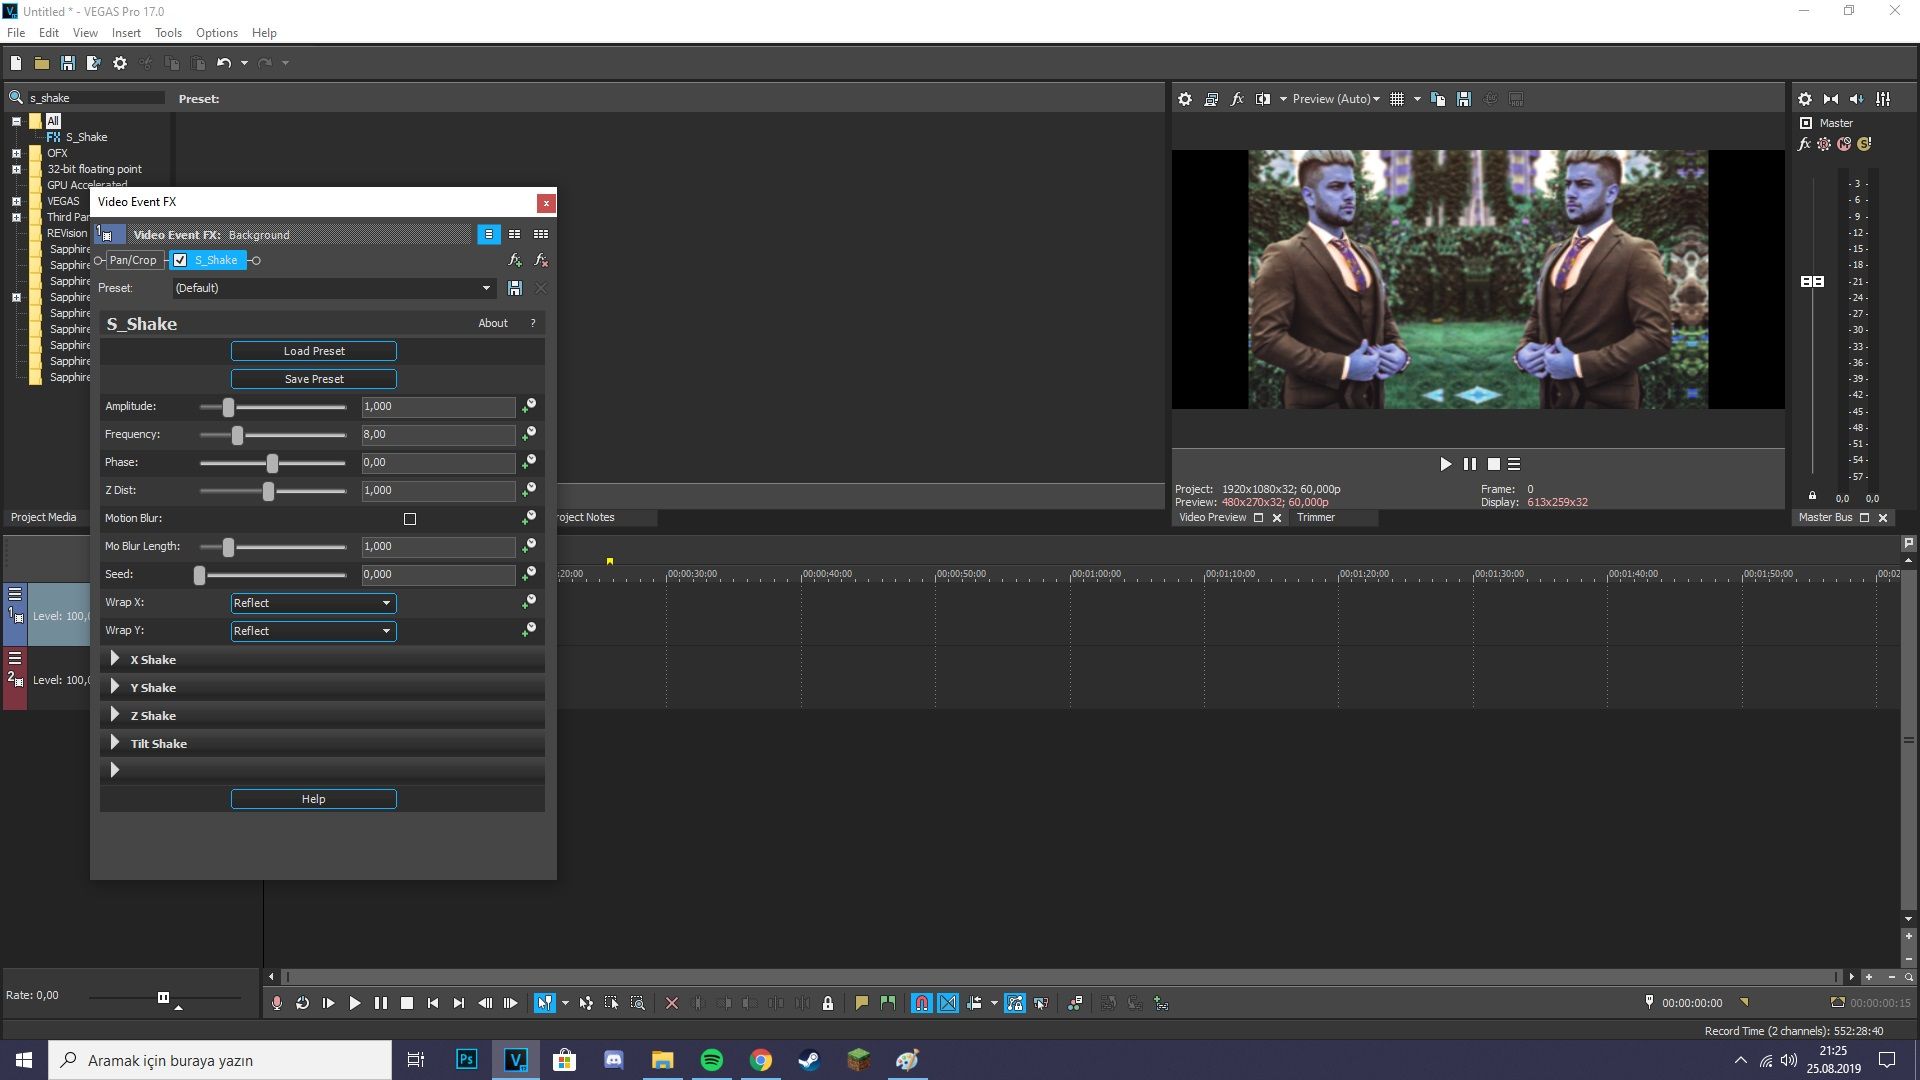Click the Help button in S_Shake

click(313, 799)
